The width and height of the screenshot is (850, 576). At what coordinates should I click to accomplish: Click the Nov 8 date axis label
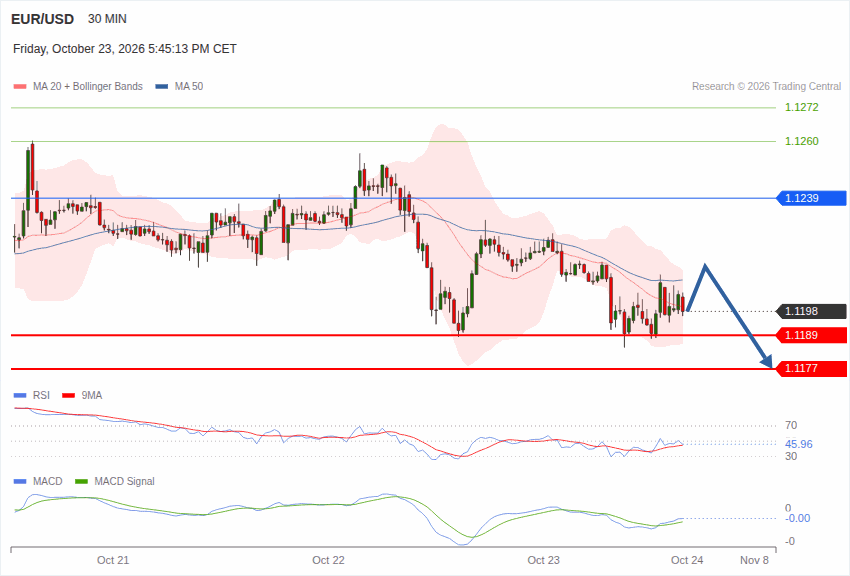[755, 560]
